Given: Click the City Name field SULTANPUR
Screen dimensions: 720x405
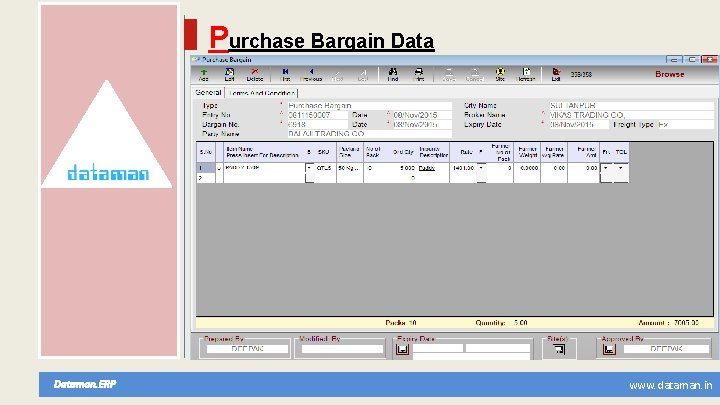Looking at the screenshot, I should pyautogui.click(x=631, y=106).
